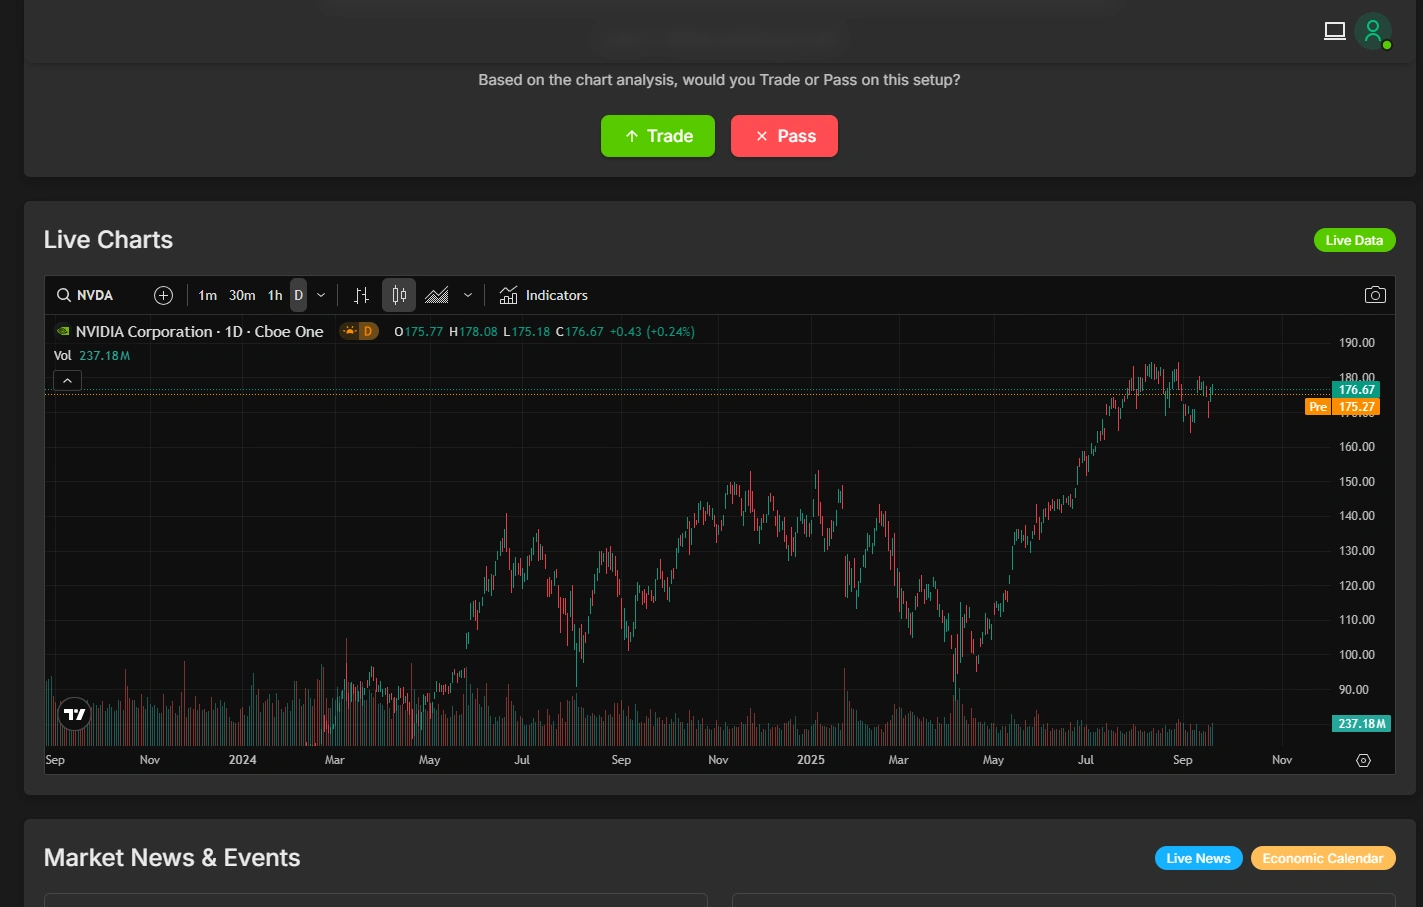Open the NVDA symbol search
The height and width of the screenshot is (907, 1423).
pyautogui.click(x=85, y=295)
